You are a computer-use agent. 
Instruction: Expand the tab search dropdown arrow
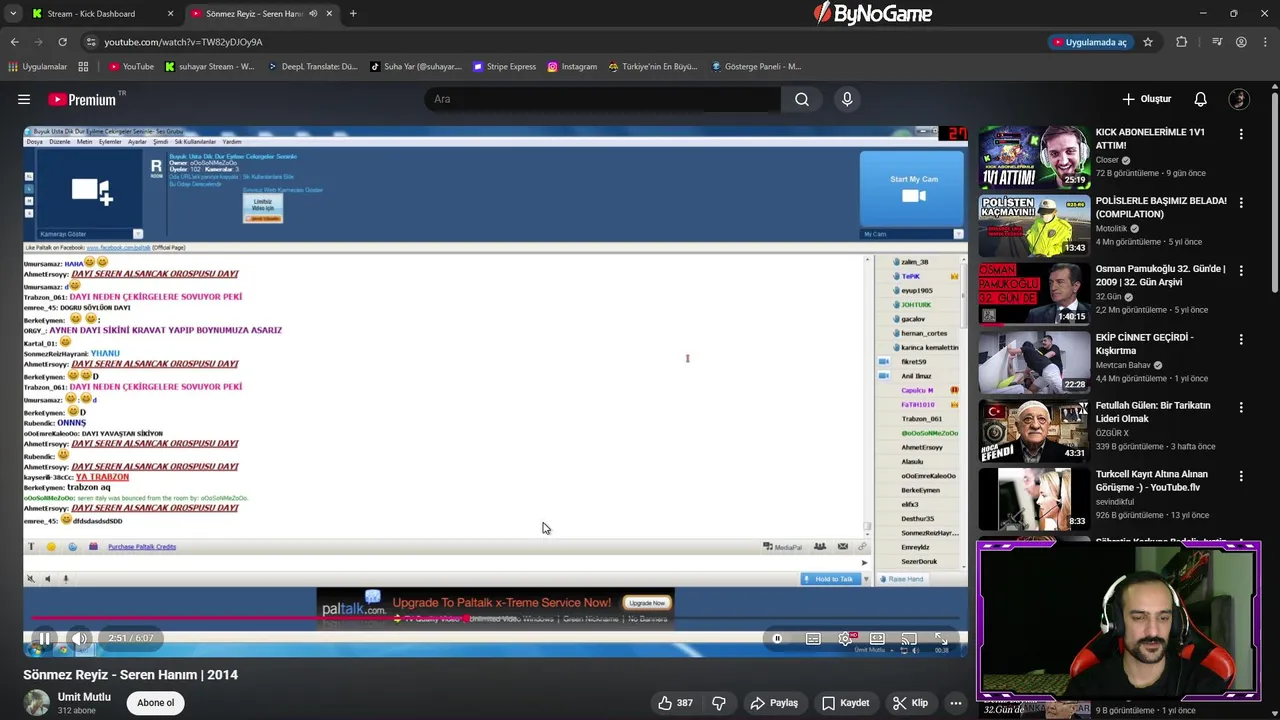point(12,14)
